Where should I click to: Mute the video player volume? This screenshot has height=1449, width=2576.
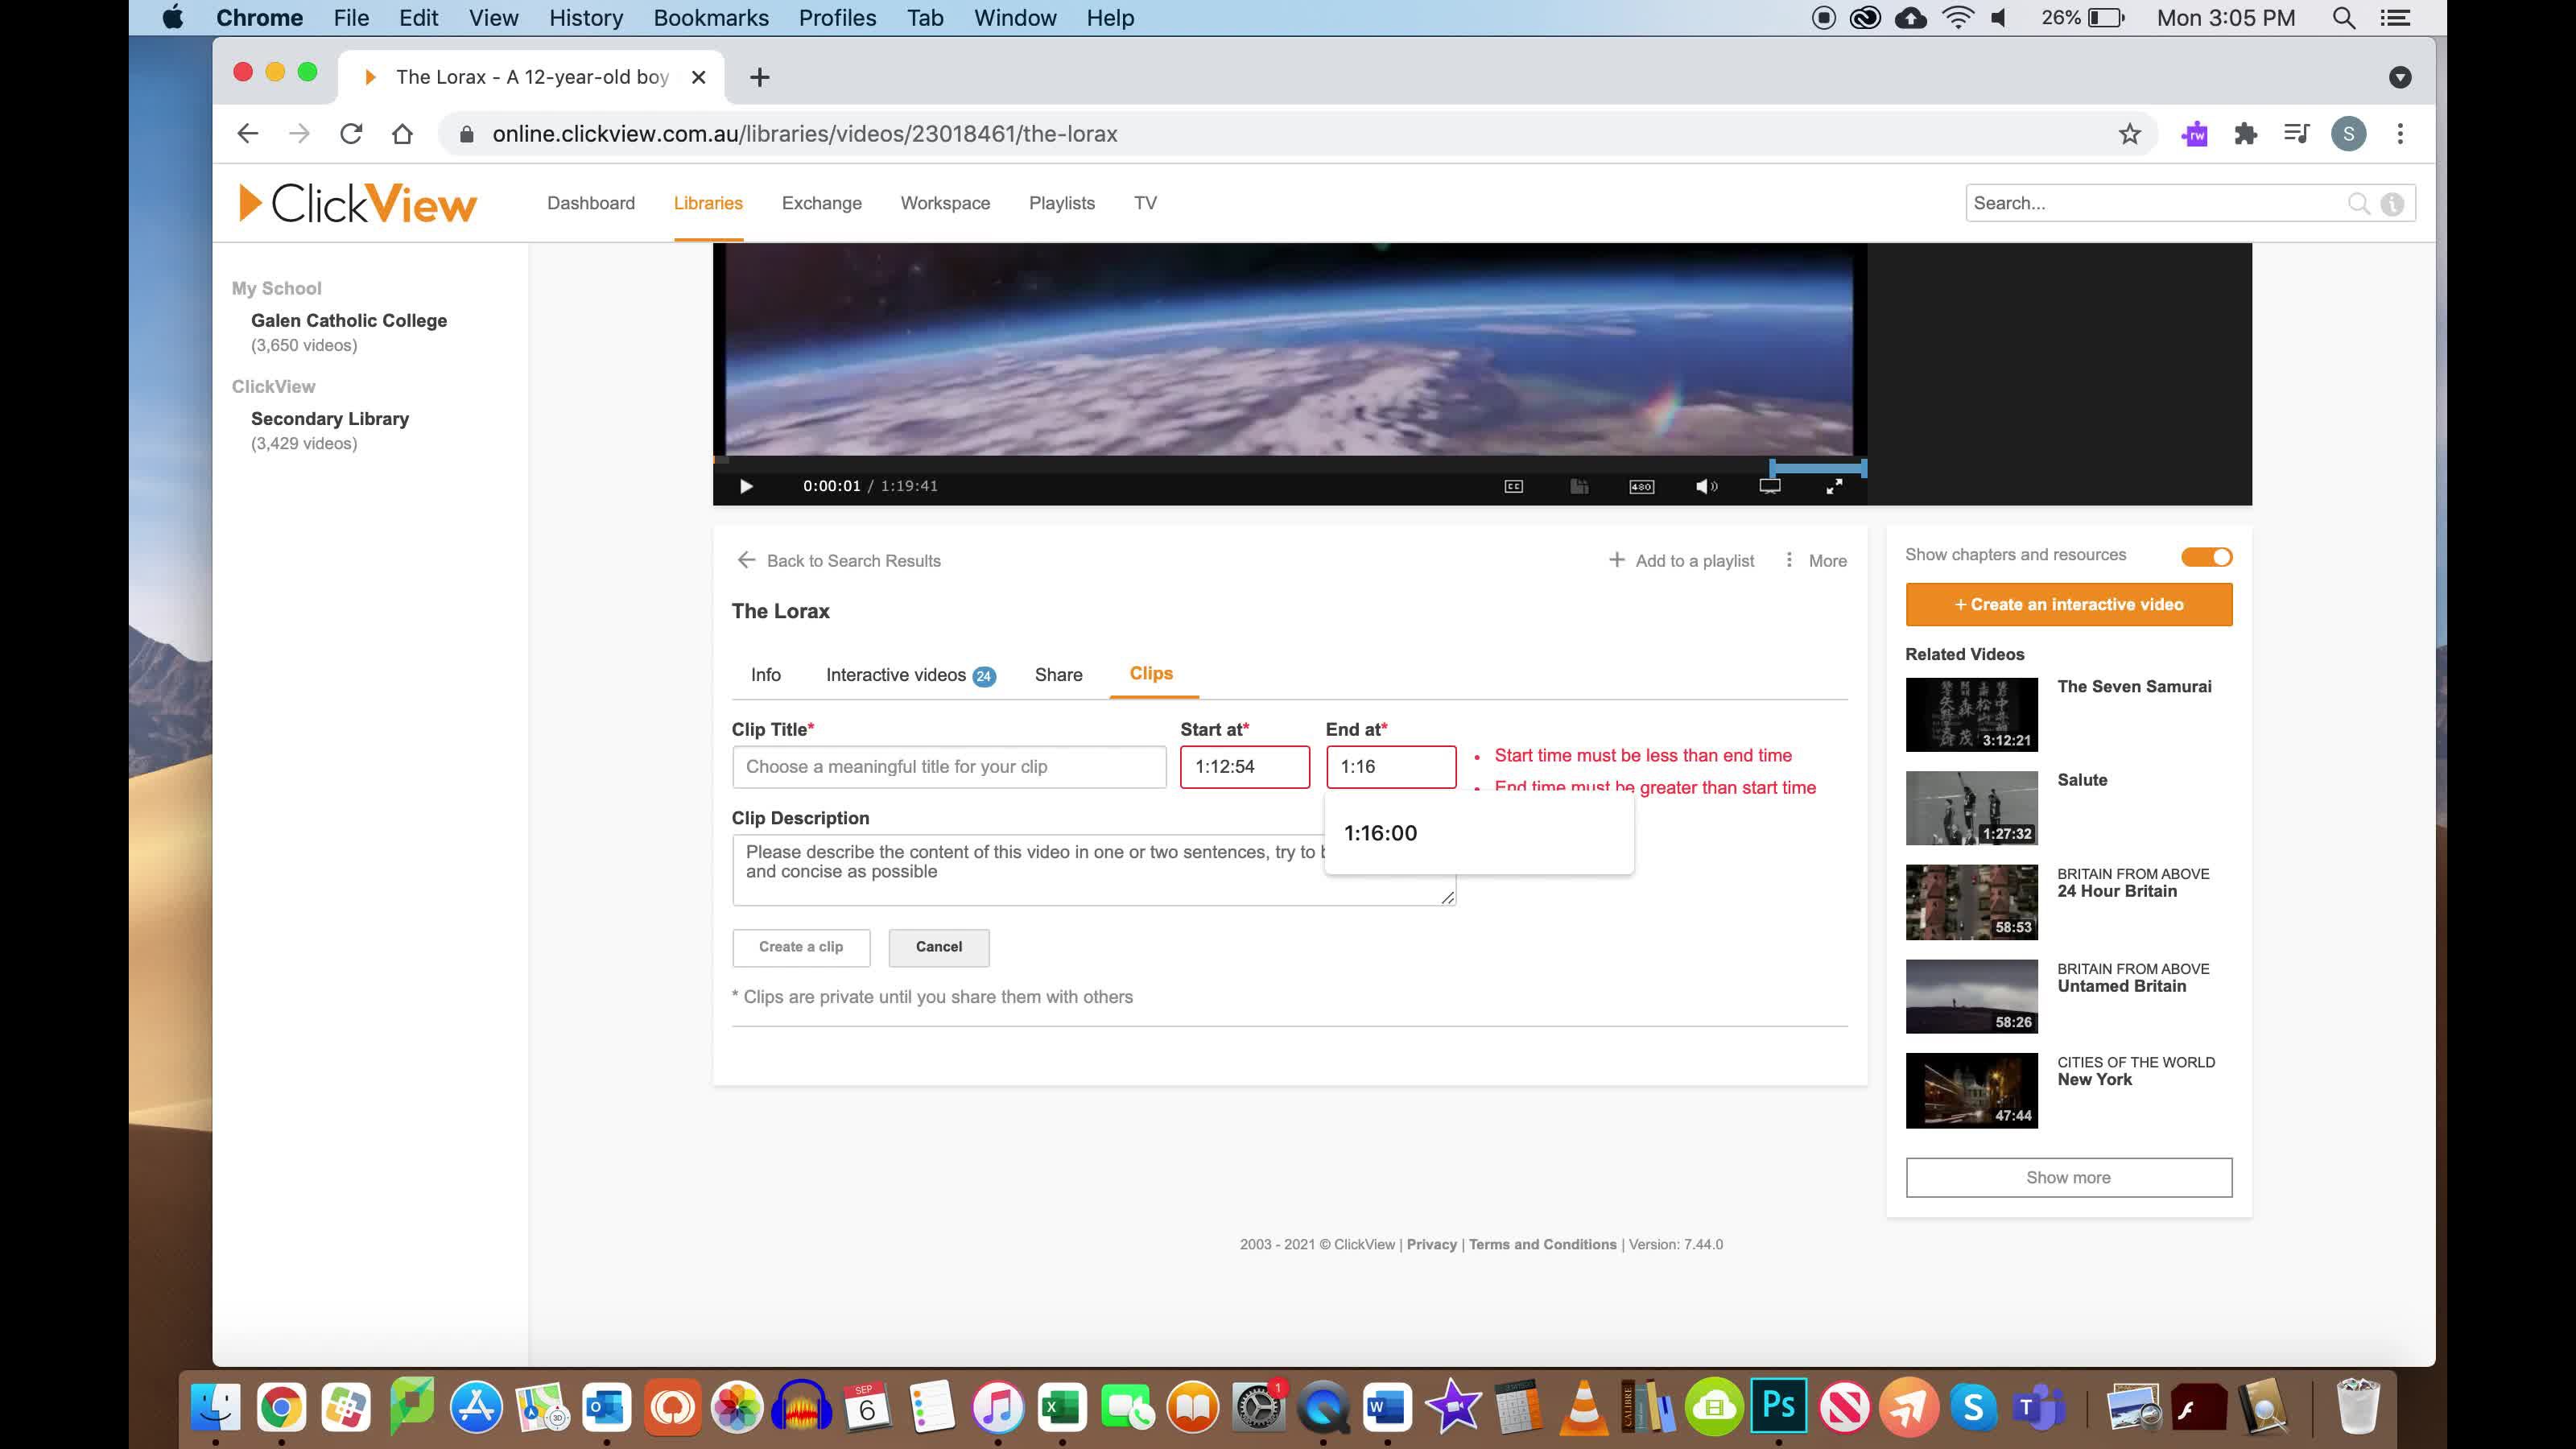click(1706, 486)
